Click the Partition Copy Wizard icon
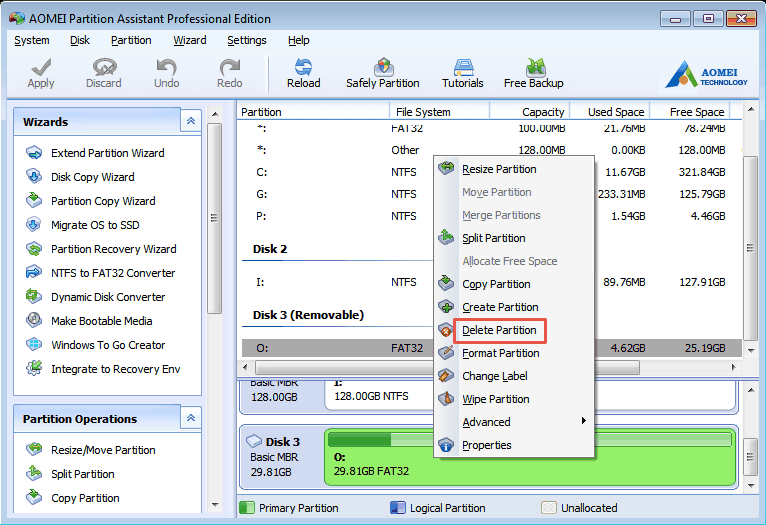 [34, 200]
